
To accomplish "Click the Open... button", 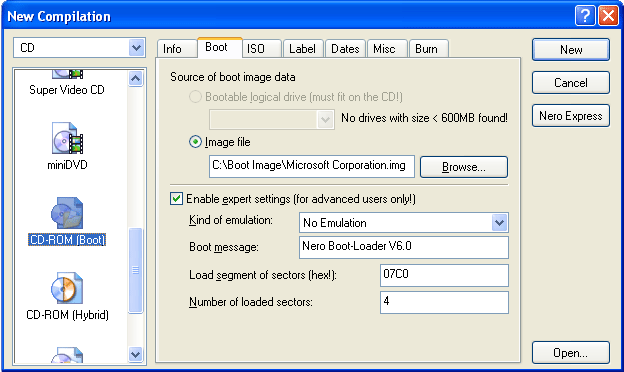I will 571,353.
